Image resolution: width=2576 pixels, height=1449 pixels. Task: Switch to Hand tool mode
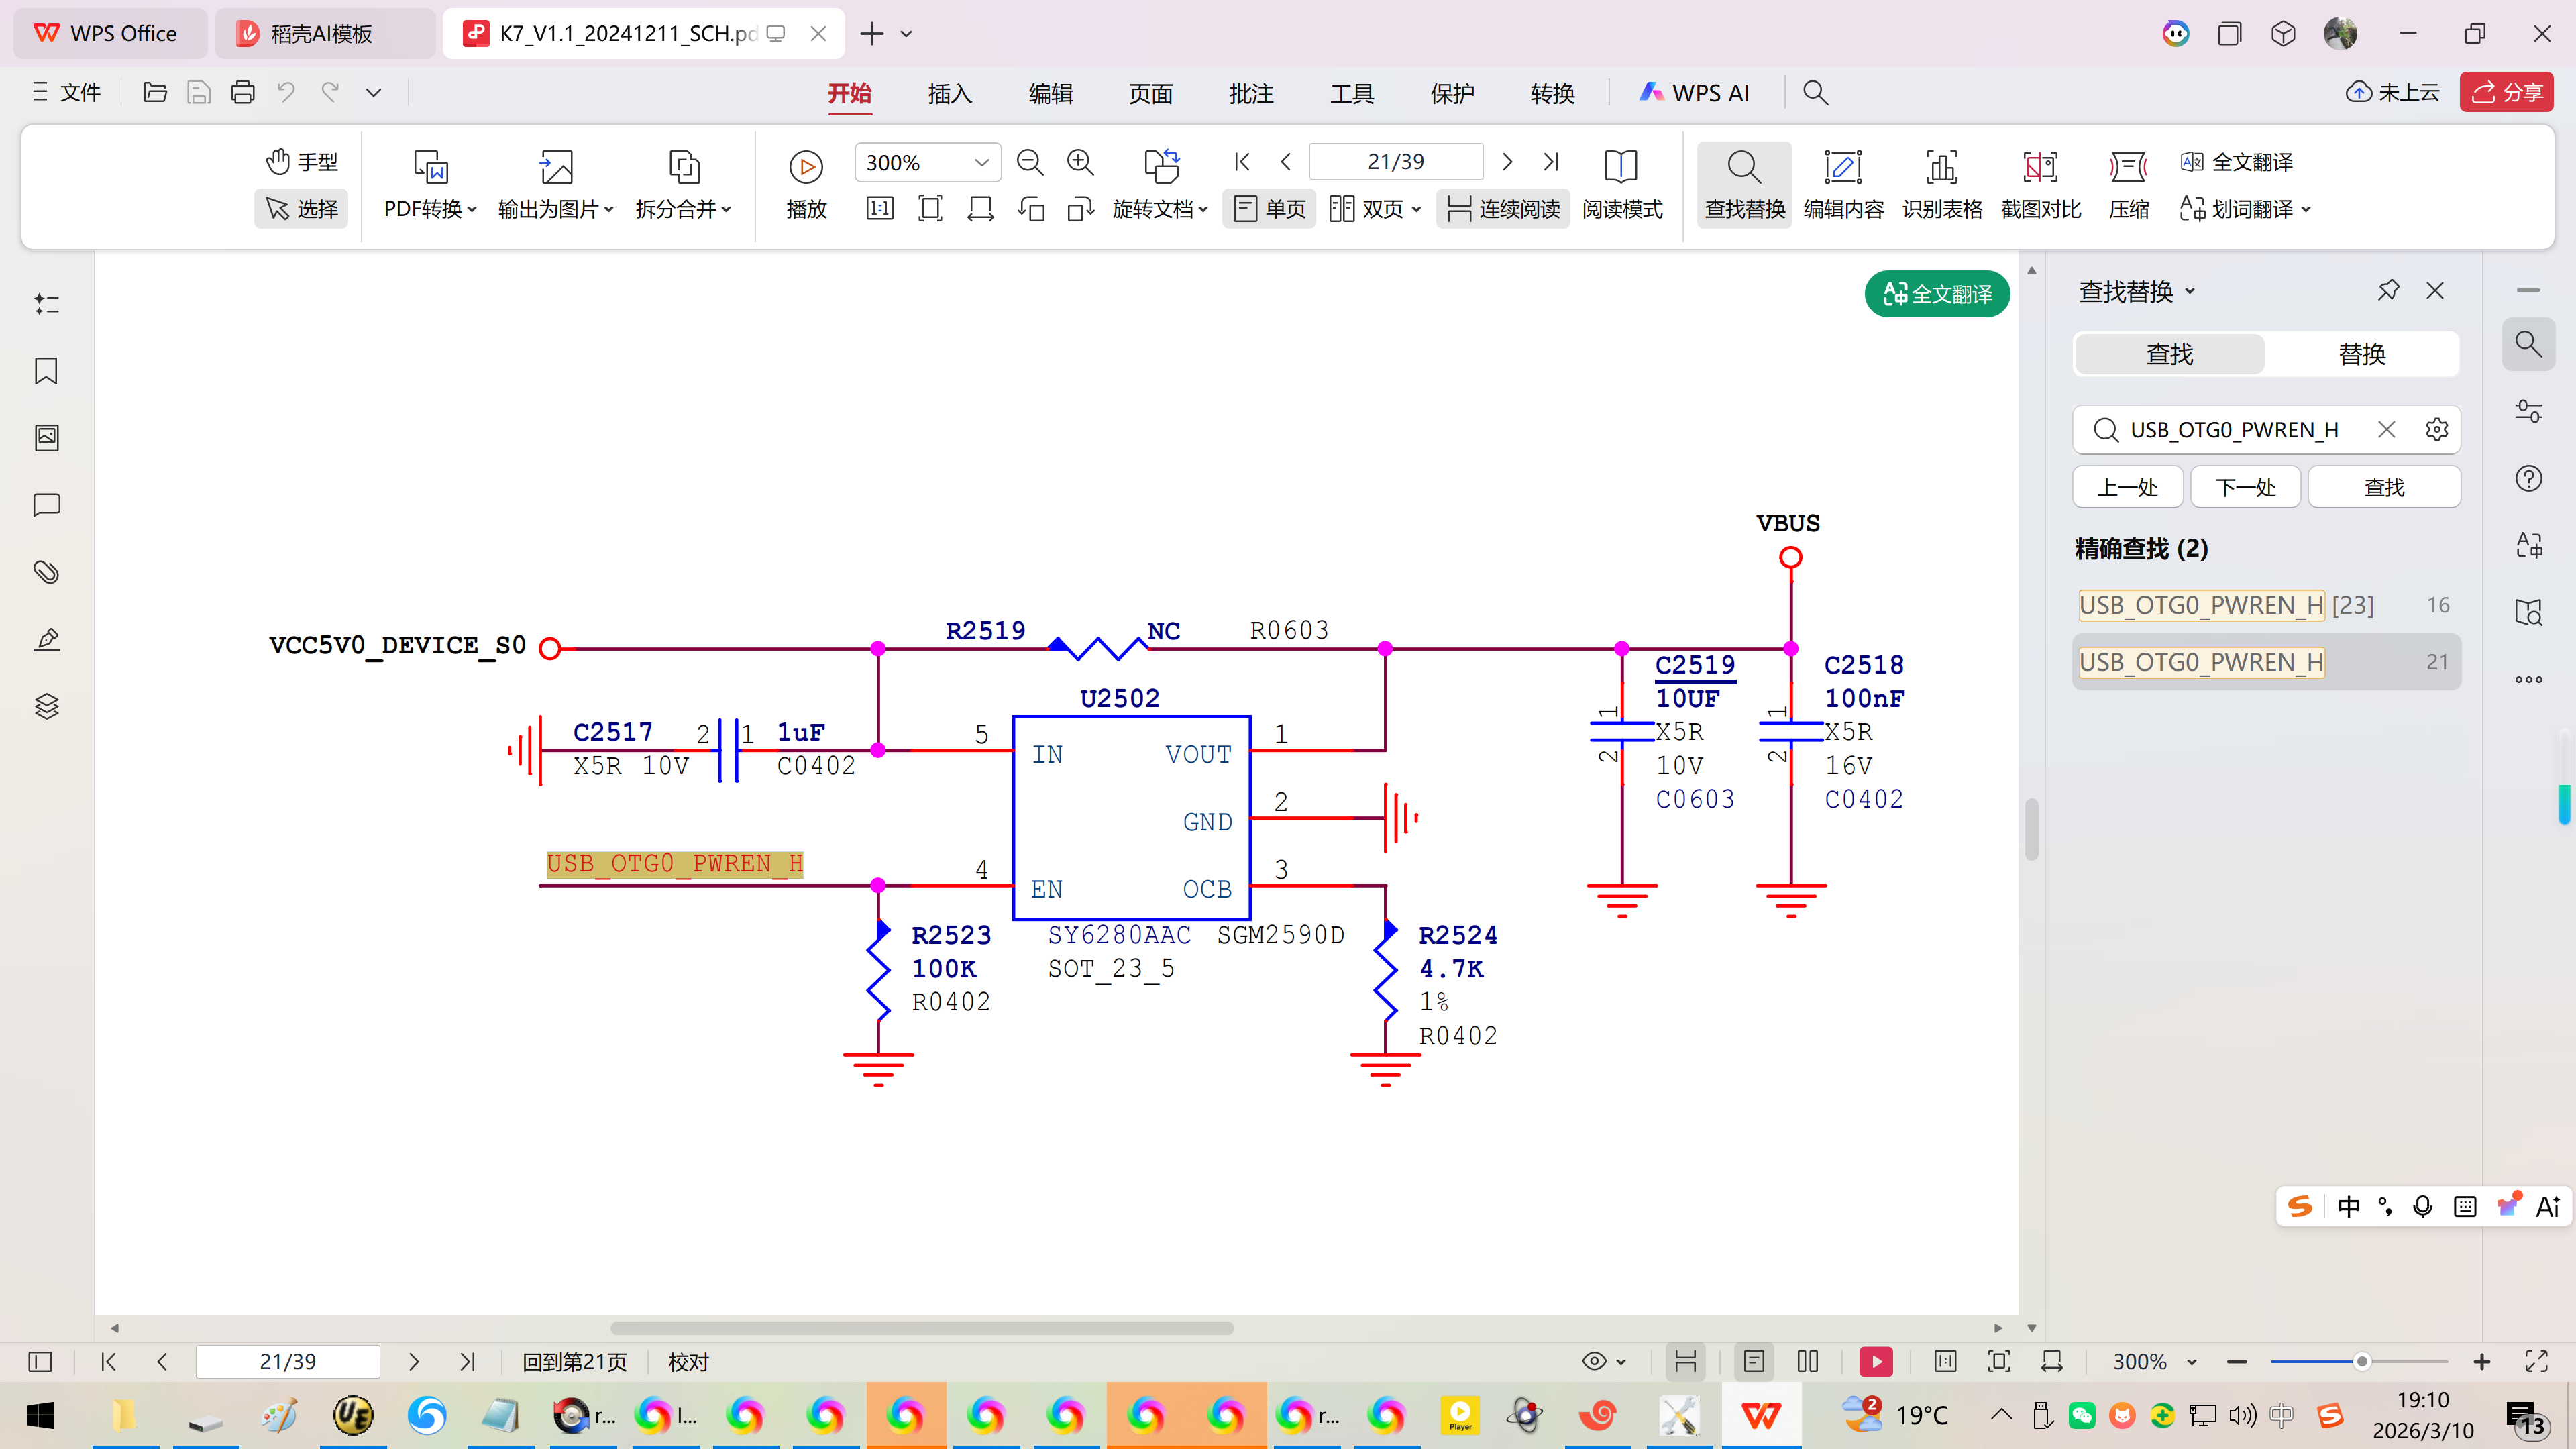[301, 162]
